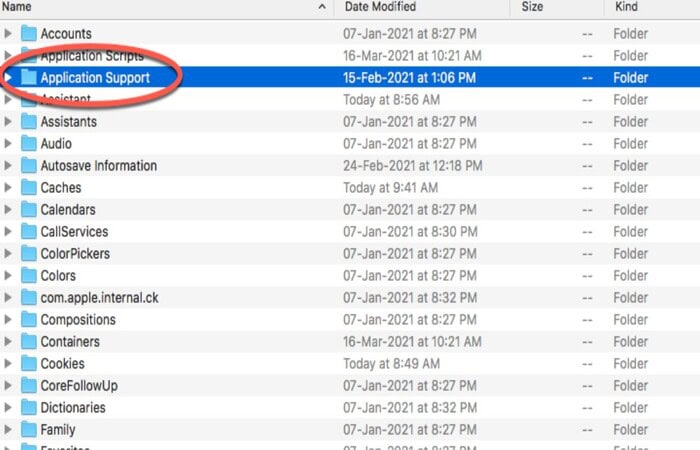
Task: Click the Application Support folder icon
Action: (28, 77)
